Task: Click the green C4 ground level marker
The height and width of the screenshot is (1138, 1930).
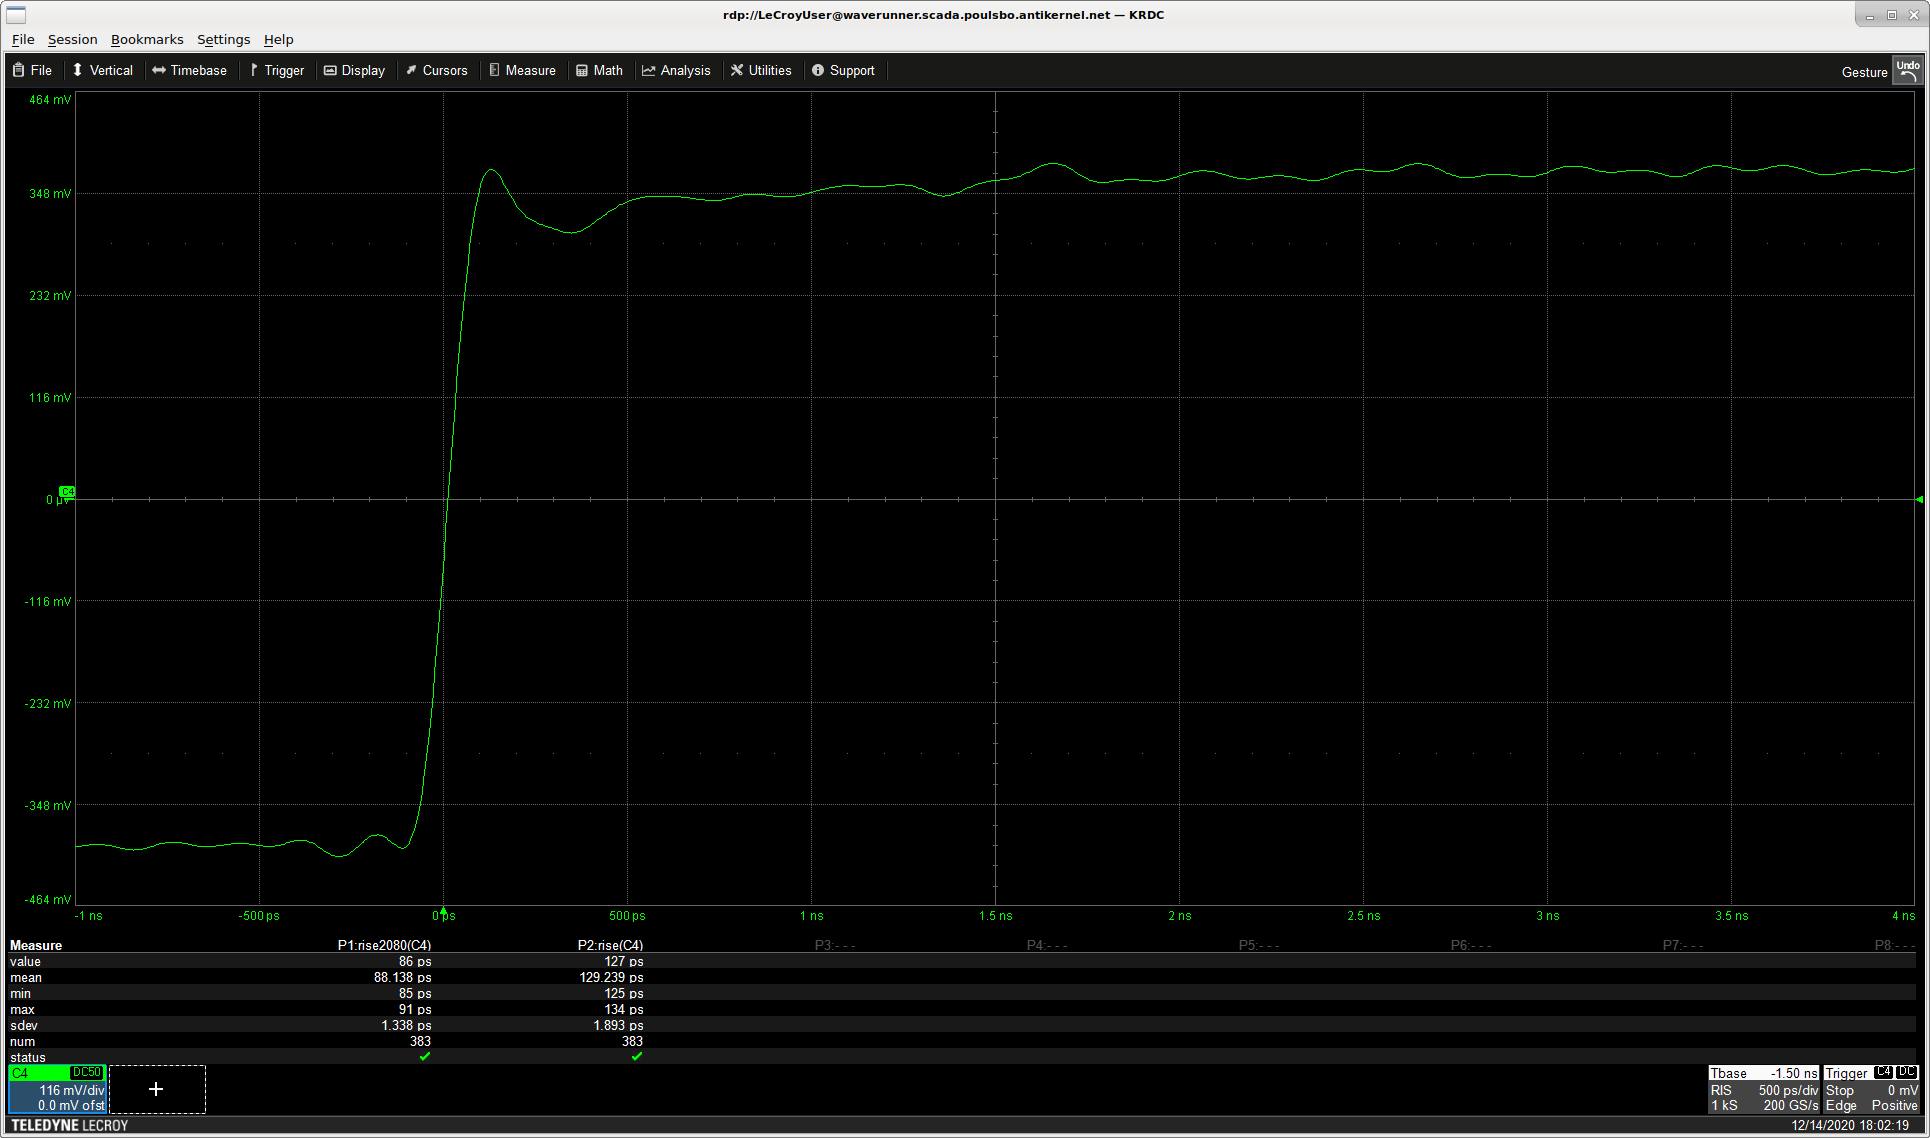Action: (67, 492)
